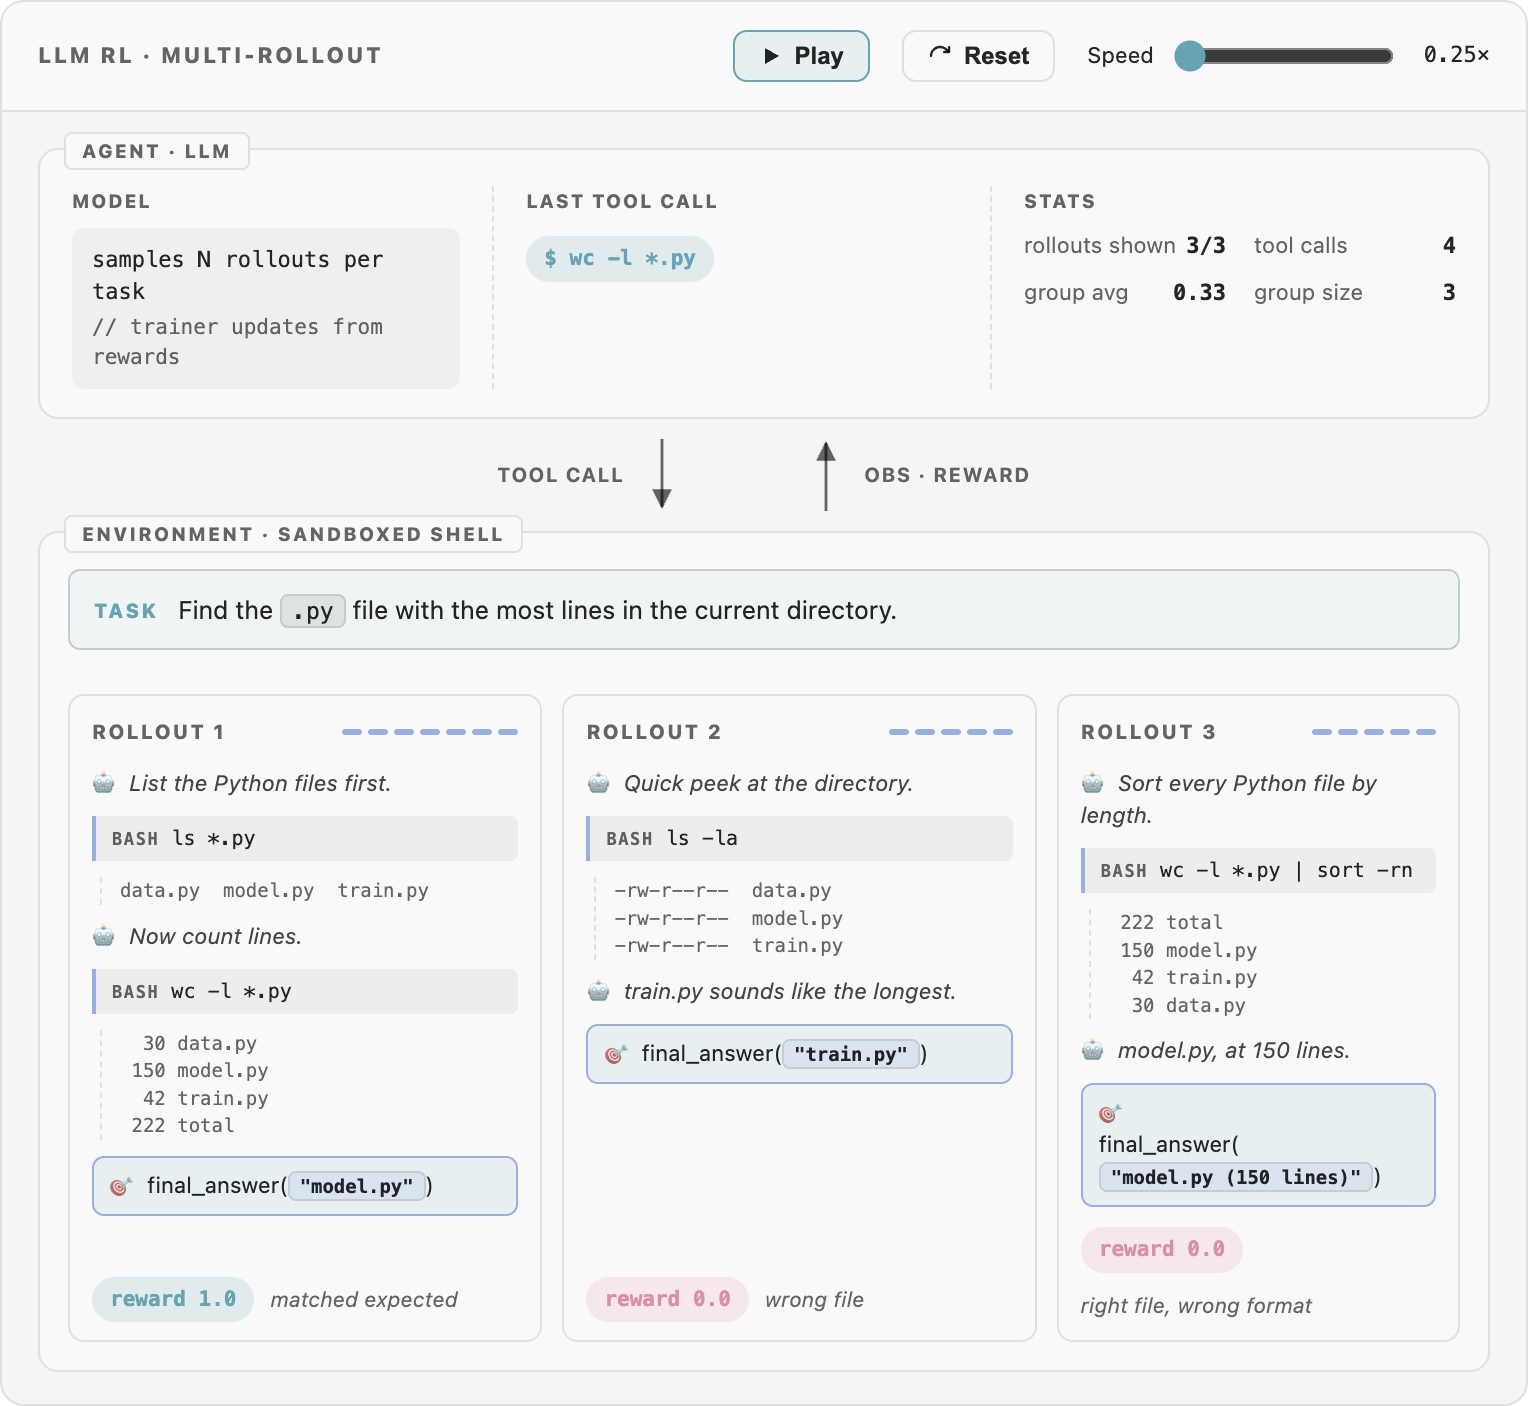Viewport: 1528px width, 1406px height.
Task: Click the ROLLOUT 2 heading
Action: pos(654,732)
